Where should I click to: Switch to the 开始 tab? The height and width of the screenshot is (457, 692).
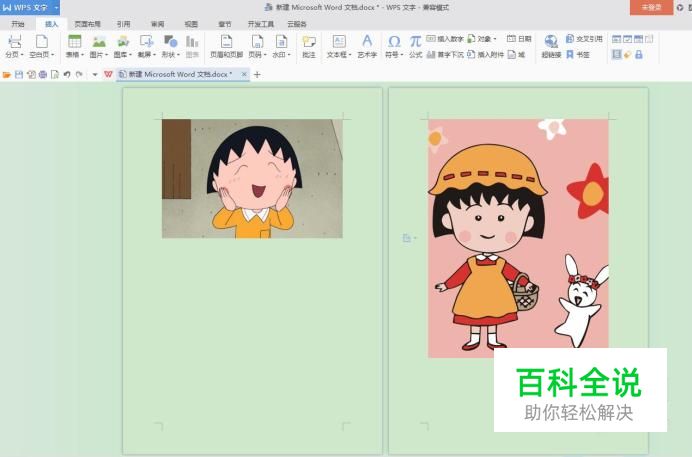18,24
